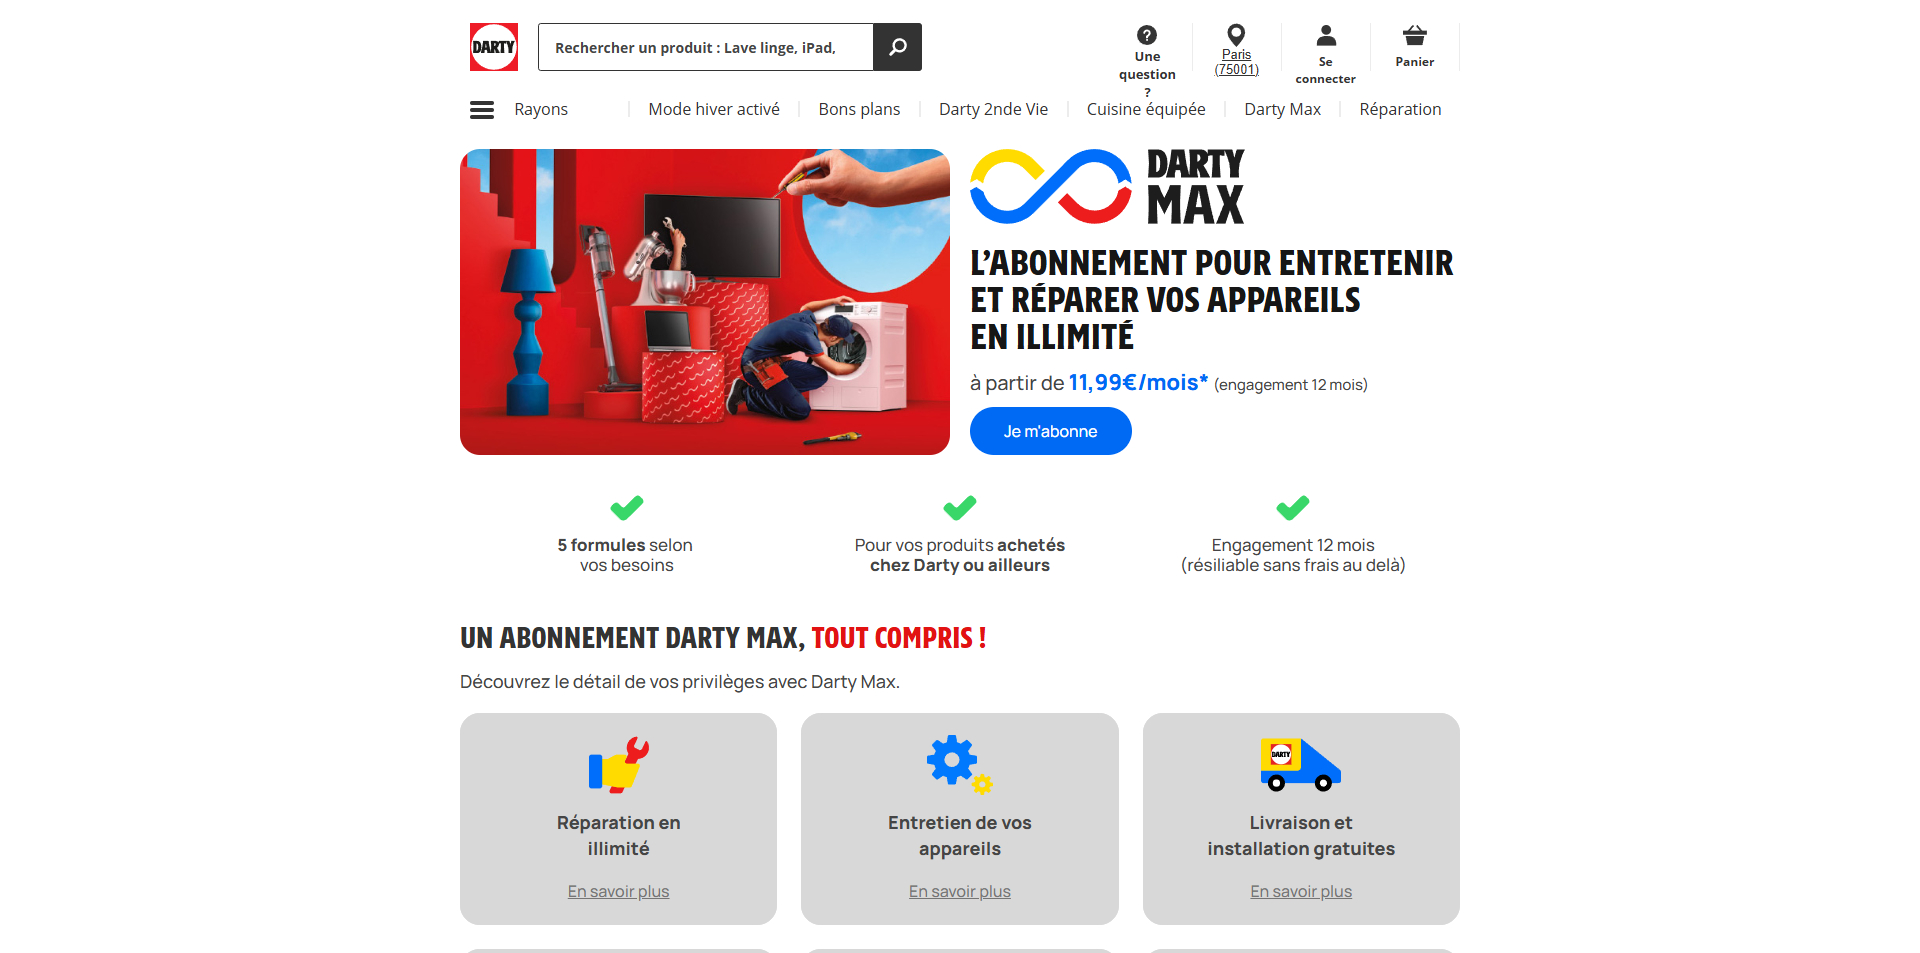This screenshot has height=953, width=1920.
Task: Click the blue gears Entretien icon
Action: [x=959, y=765]
